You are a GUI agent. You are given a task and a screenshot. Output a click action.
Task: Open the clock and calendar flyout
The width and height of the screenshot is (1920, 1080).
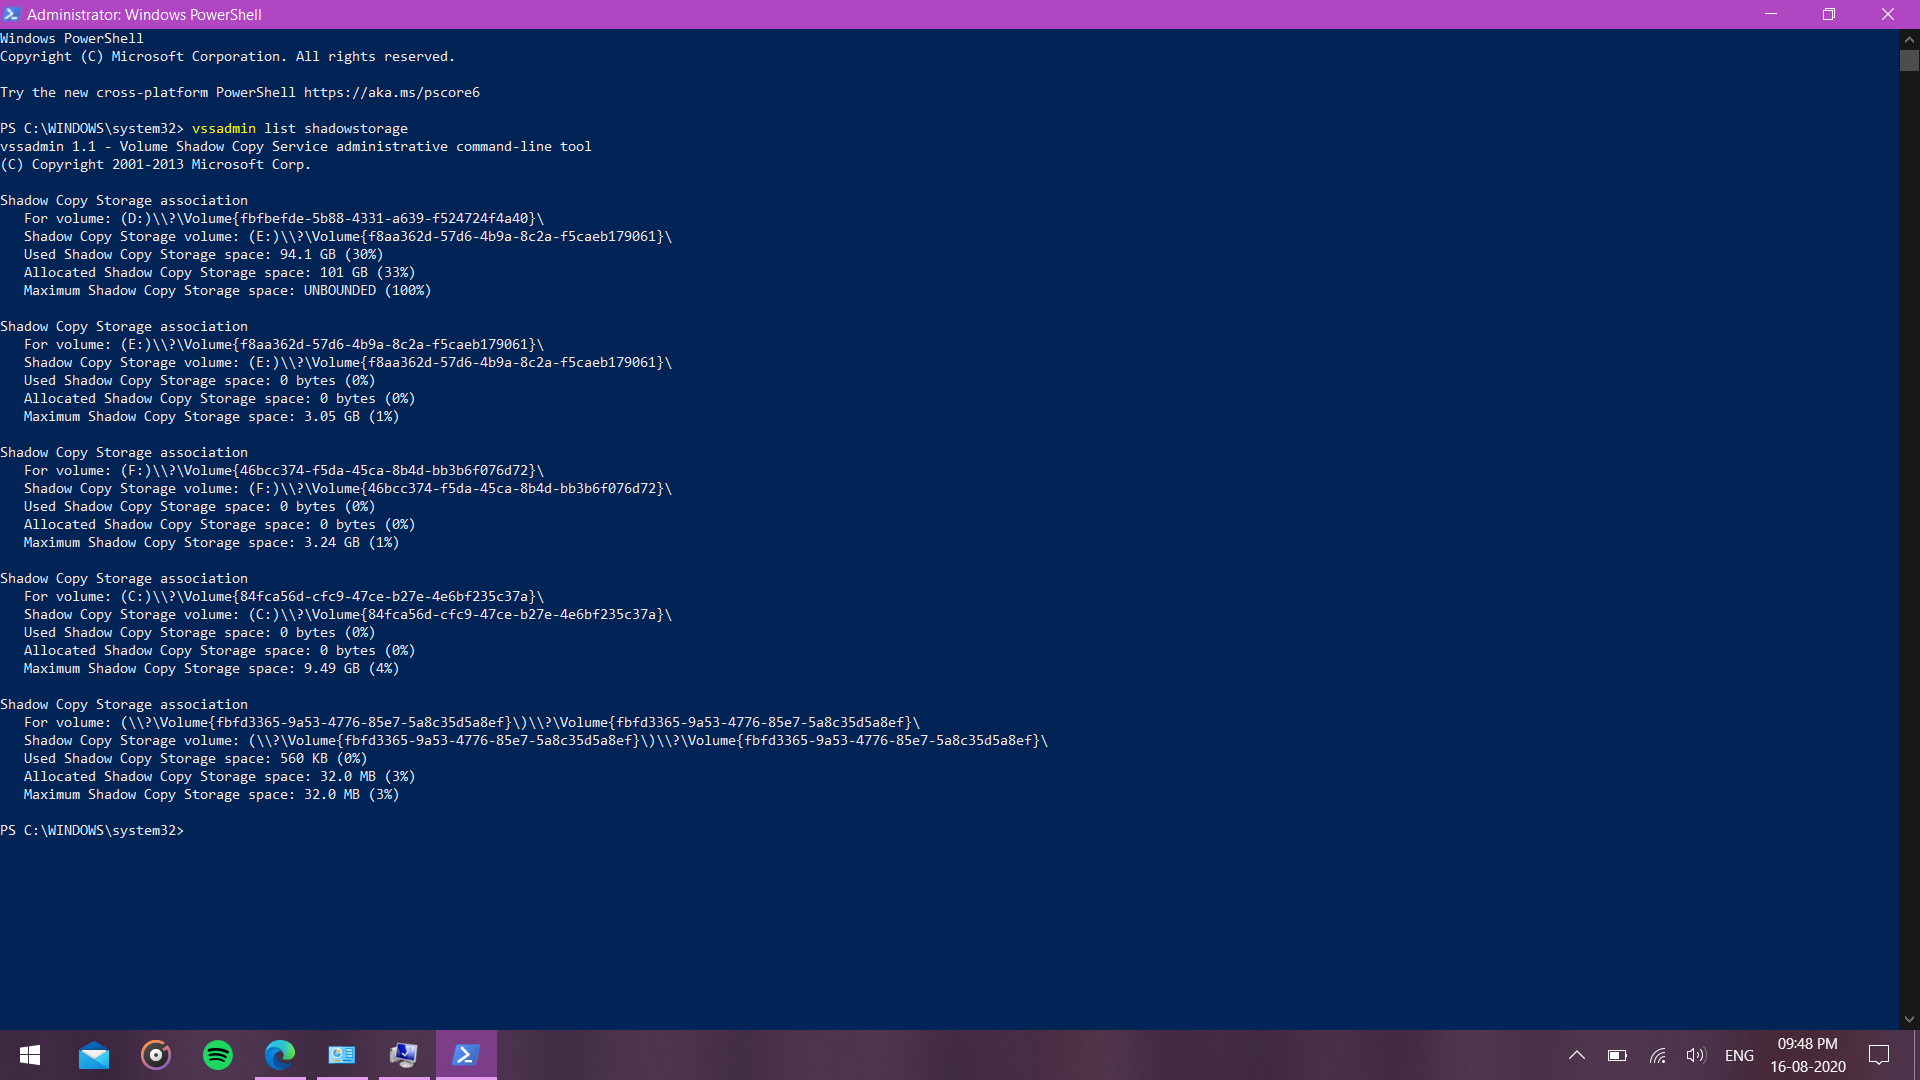(x=1807, y=1055)
